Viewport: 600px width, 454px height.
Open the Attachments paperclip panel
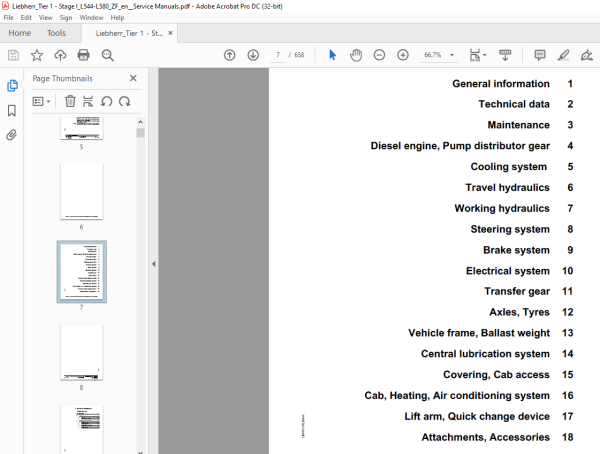[x=11, y=135]
